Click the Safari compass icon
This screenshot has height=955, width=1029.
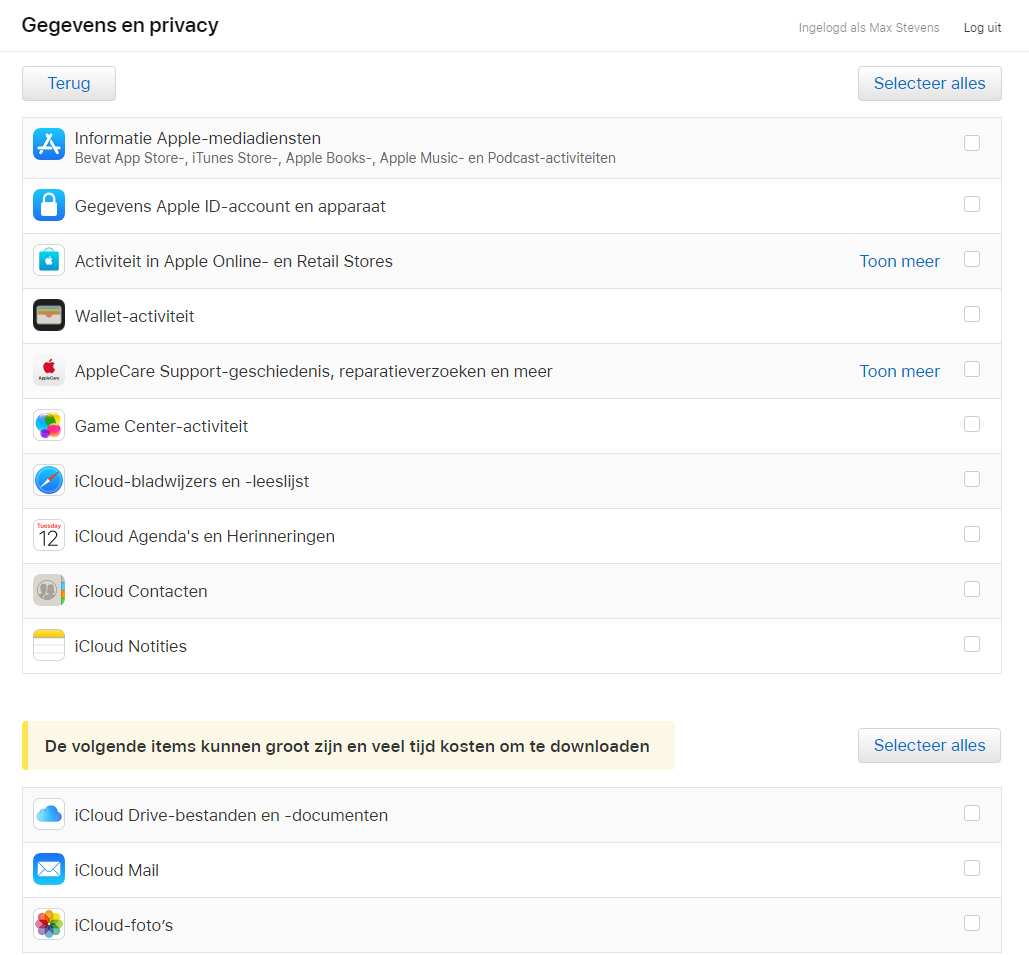pos(49,480)
